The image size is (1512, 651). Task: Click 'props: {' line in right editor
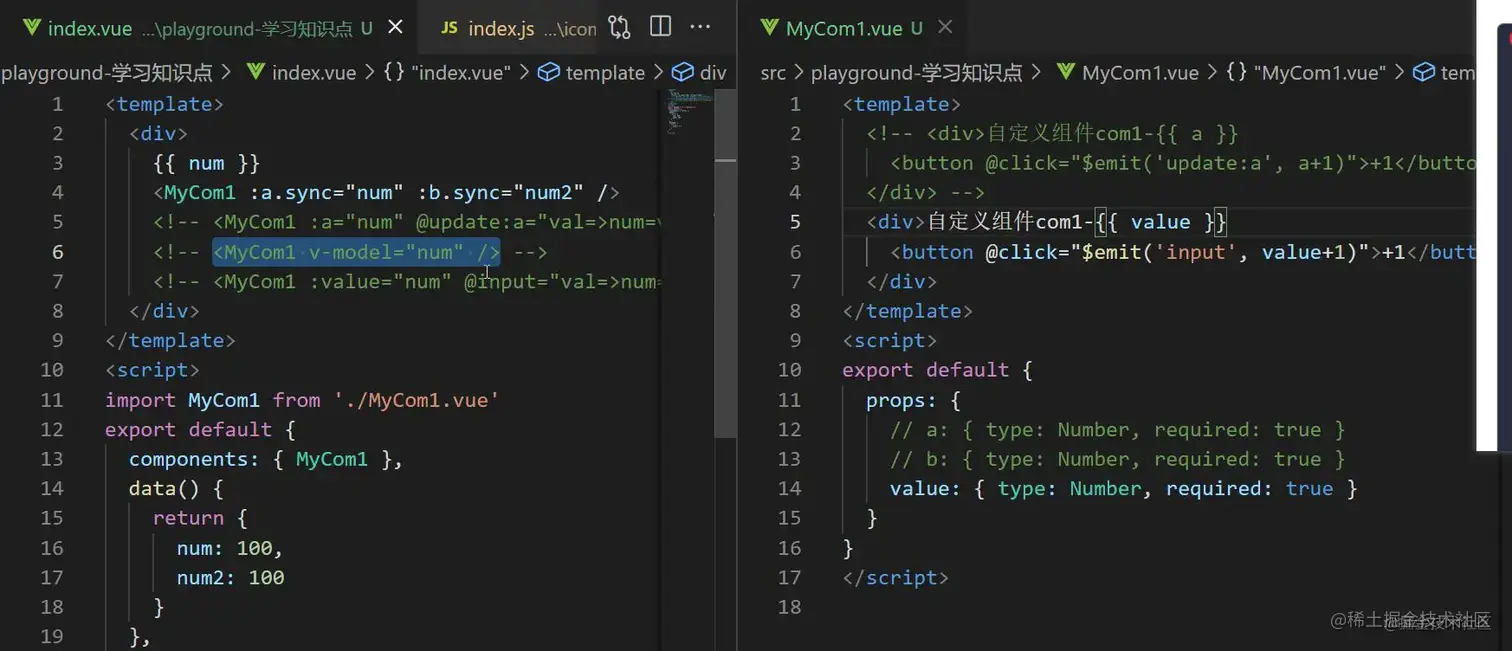(x=913, y=400)
